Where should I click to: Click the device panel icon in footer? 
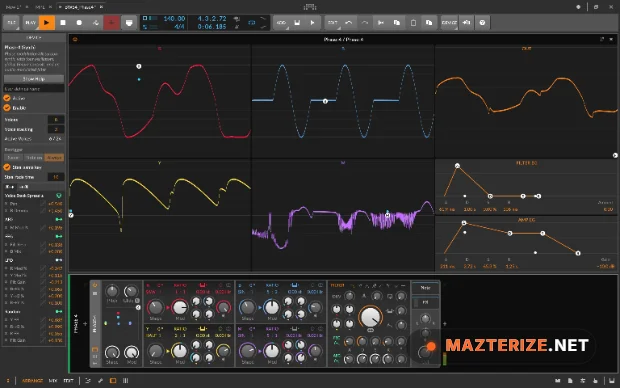113,381
